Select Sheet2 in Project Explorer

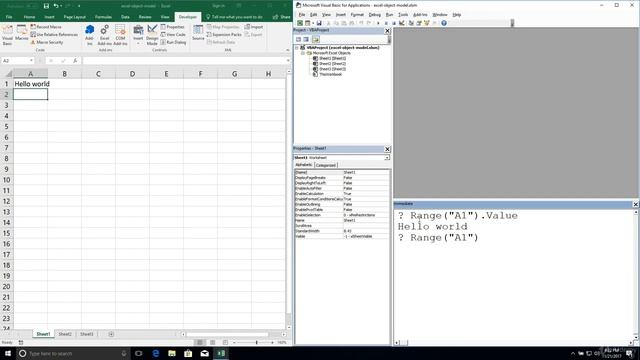(330, 64)
